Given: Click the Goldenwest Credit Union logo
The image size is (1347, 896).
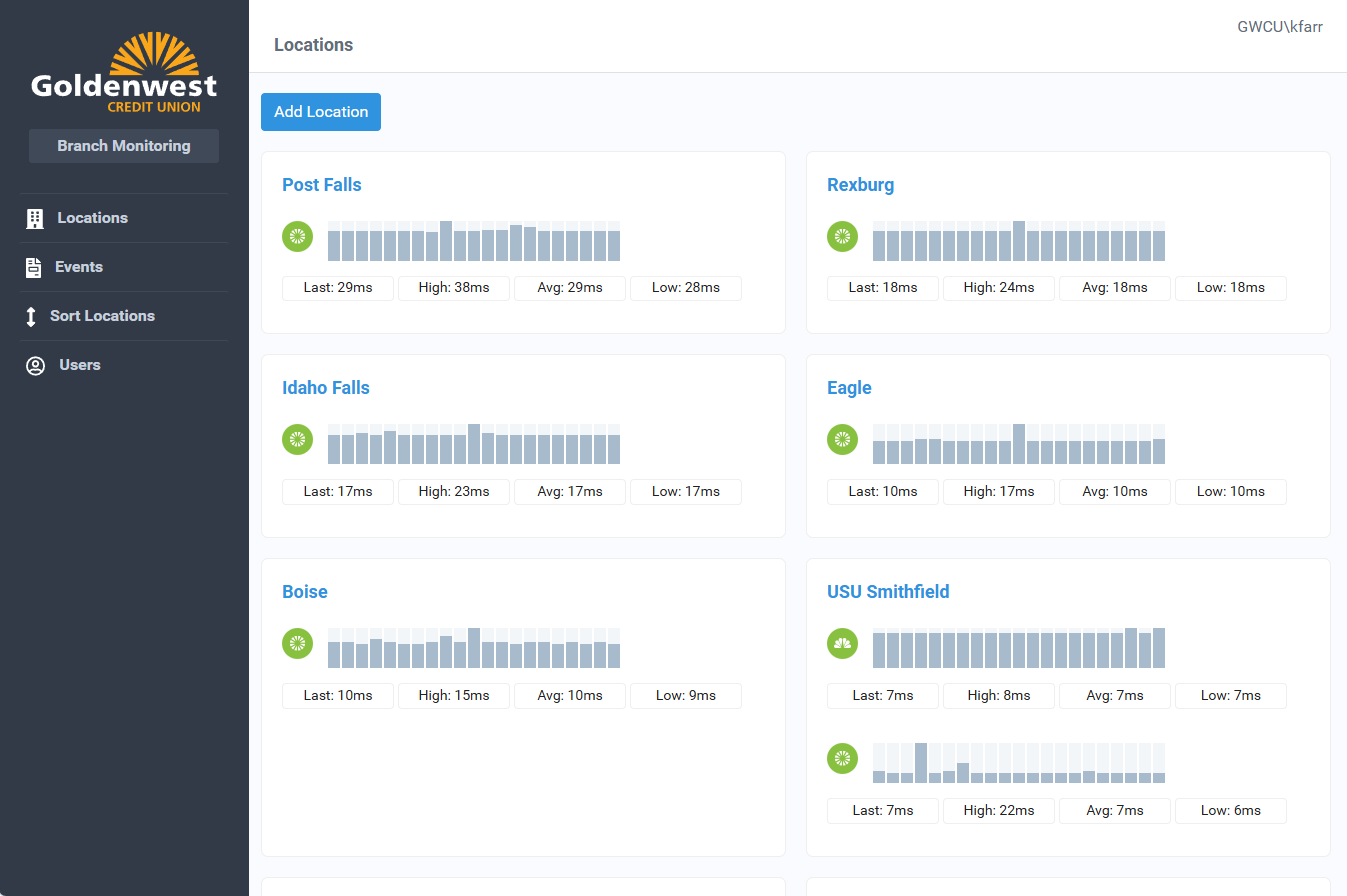Looking at the screenshot, I should point(124,74).
